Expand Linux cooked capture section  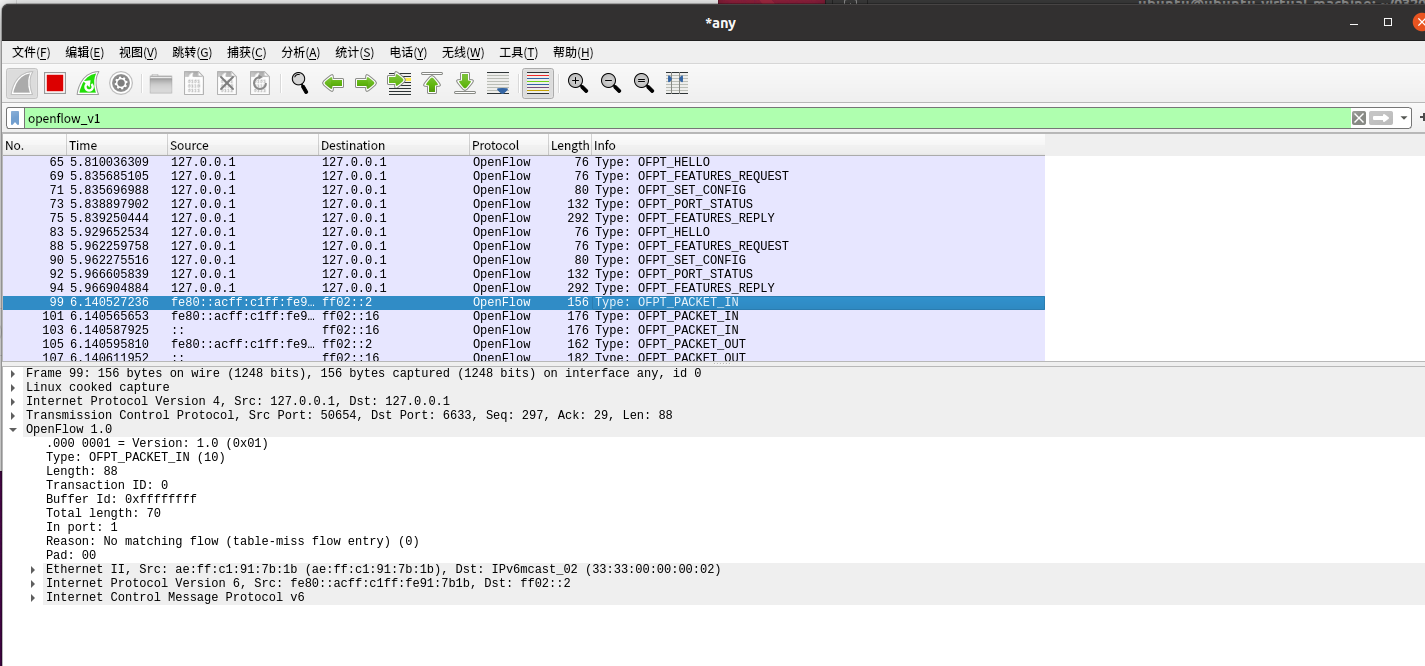pyautogui.click(x=13, y=388)
